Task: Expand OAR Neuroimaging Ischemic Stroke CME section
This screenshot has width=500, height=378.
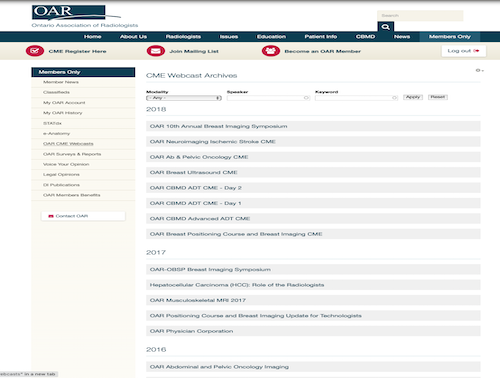Action: [313, 142]
